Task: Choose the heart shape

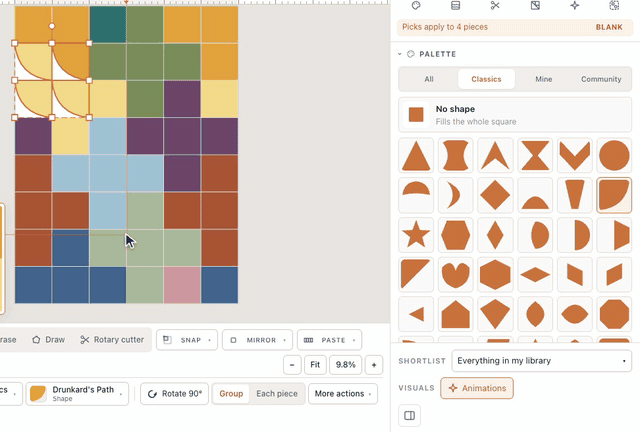Action: (456, 274)
